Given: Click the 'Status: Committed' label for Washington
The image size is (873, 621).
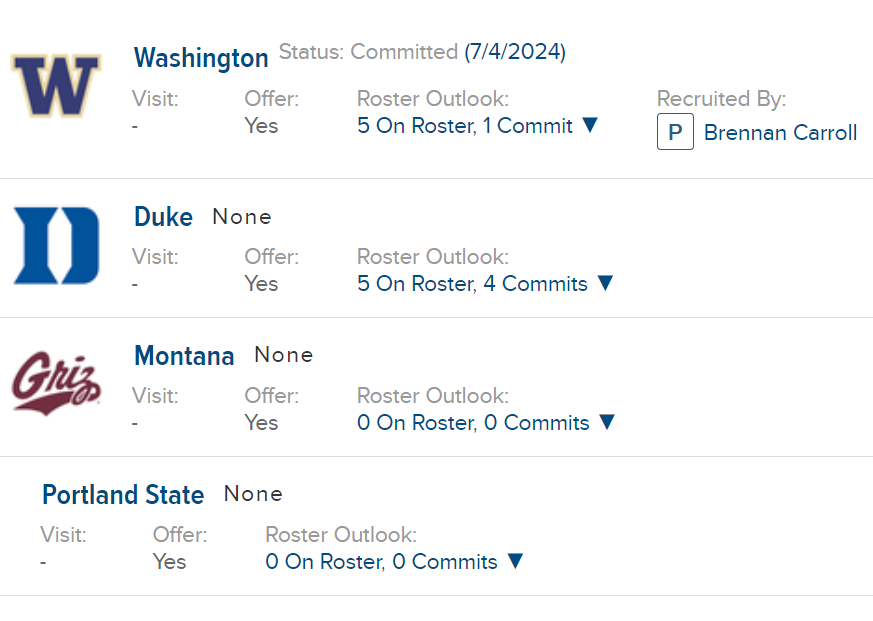Looking at the screenshot, I should tap(367, 52).
